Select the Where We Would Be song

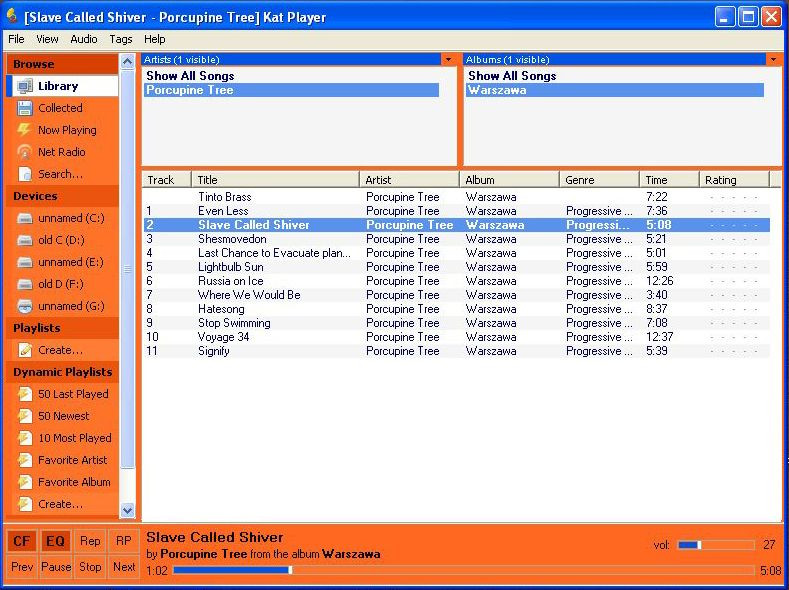tap(456, 295)
